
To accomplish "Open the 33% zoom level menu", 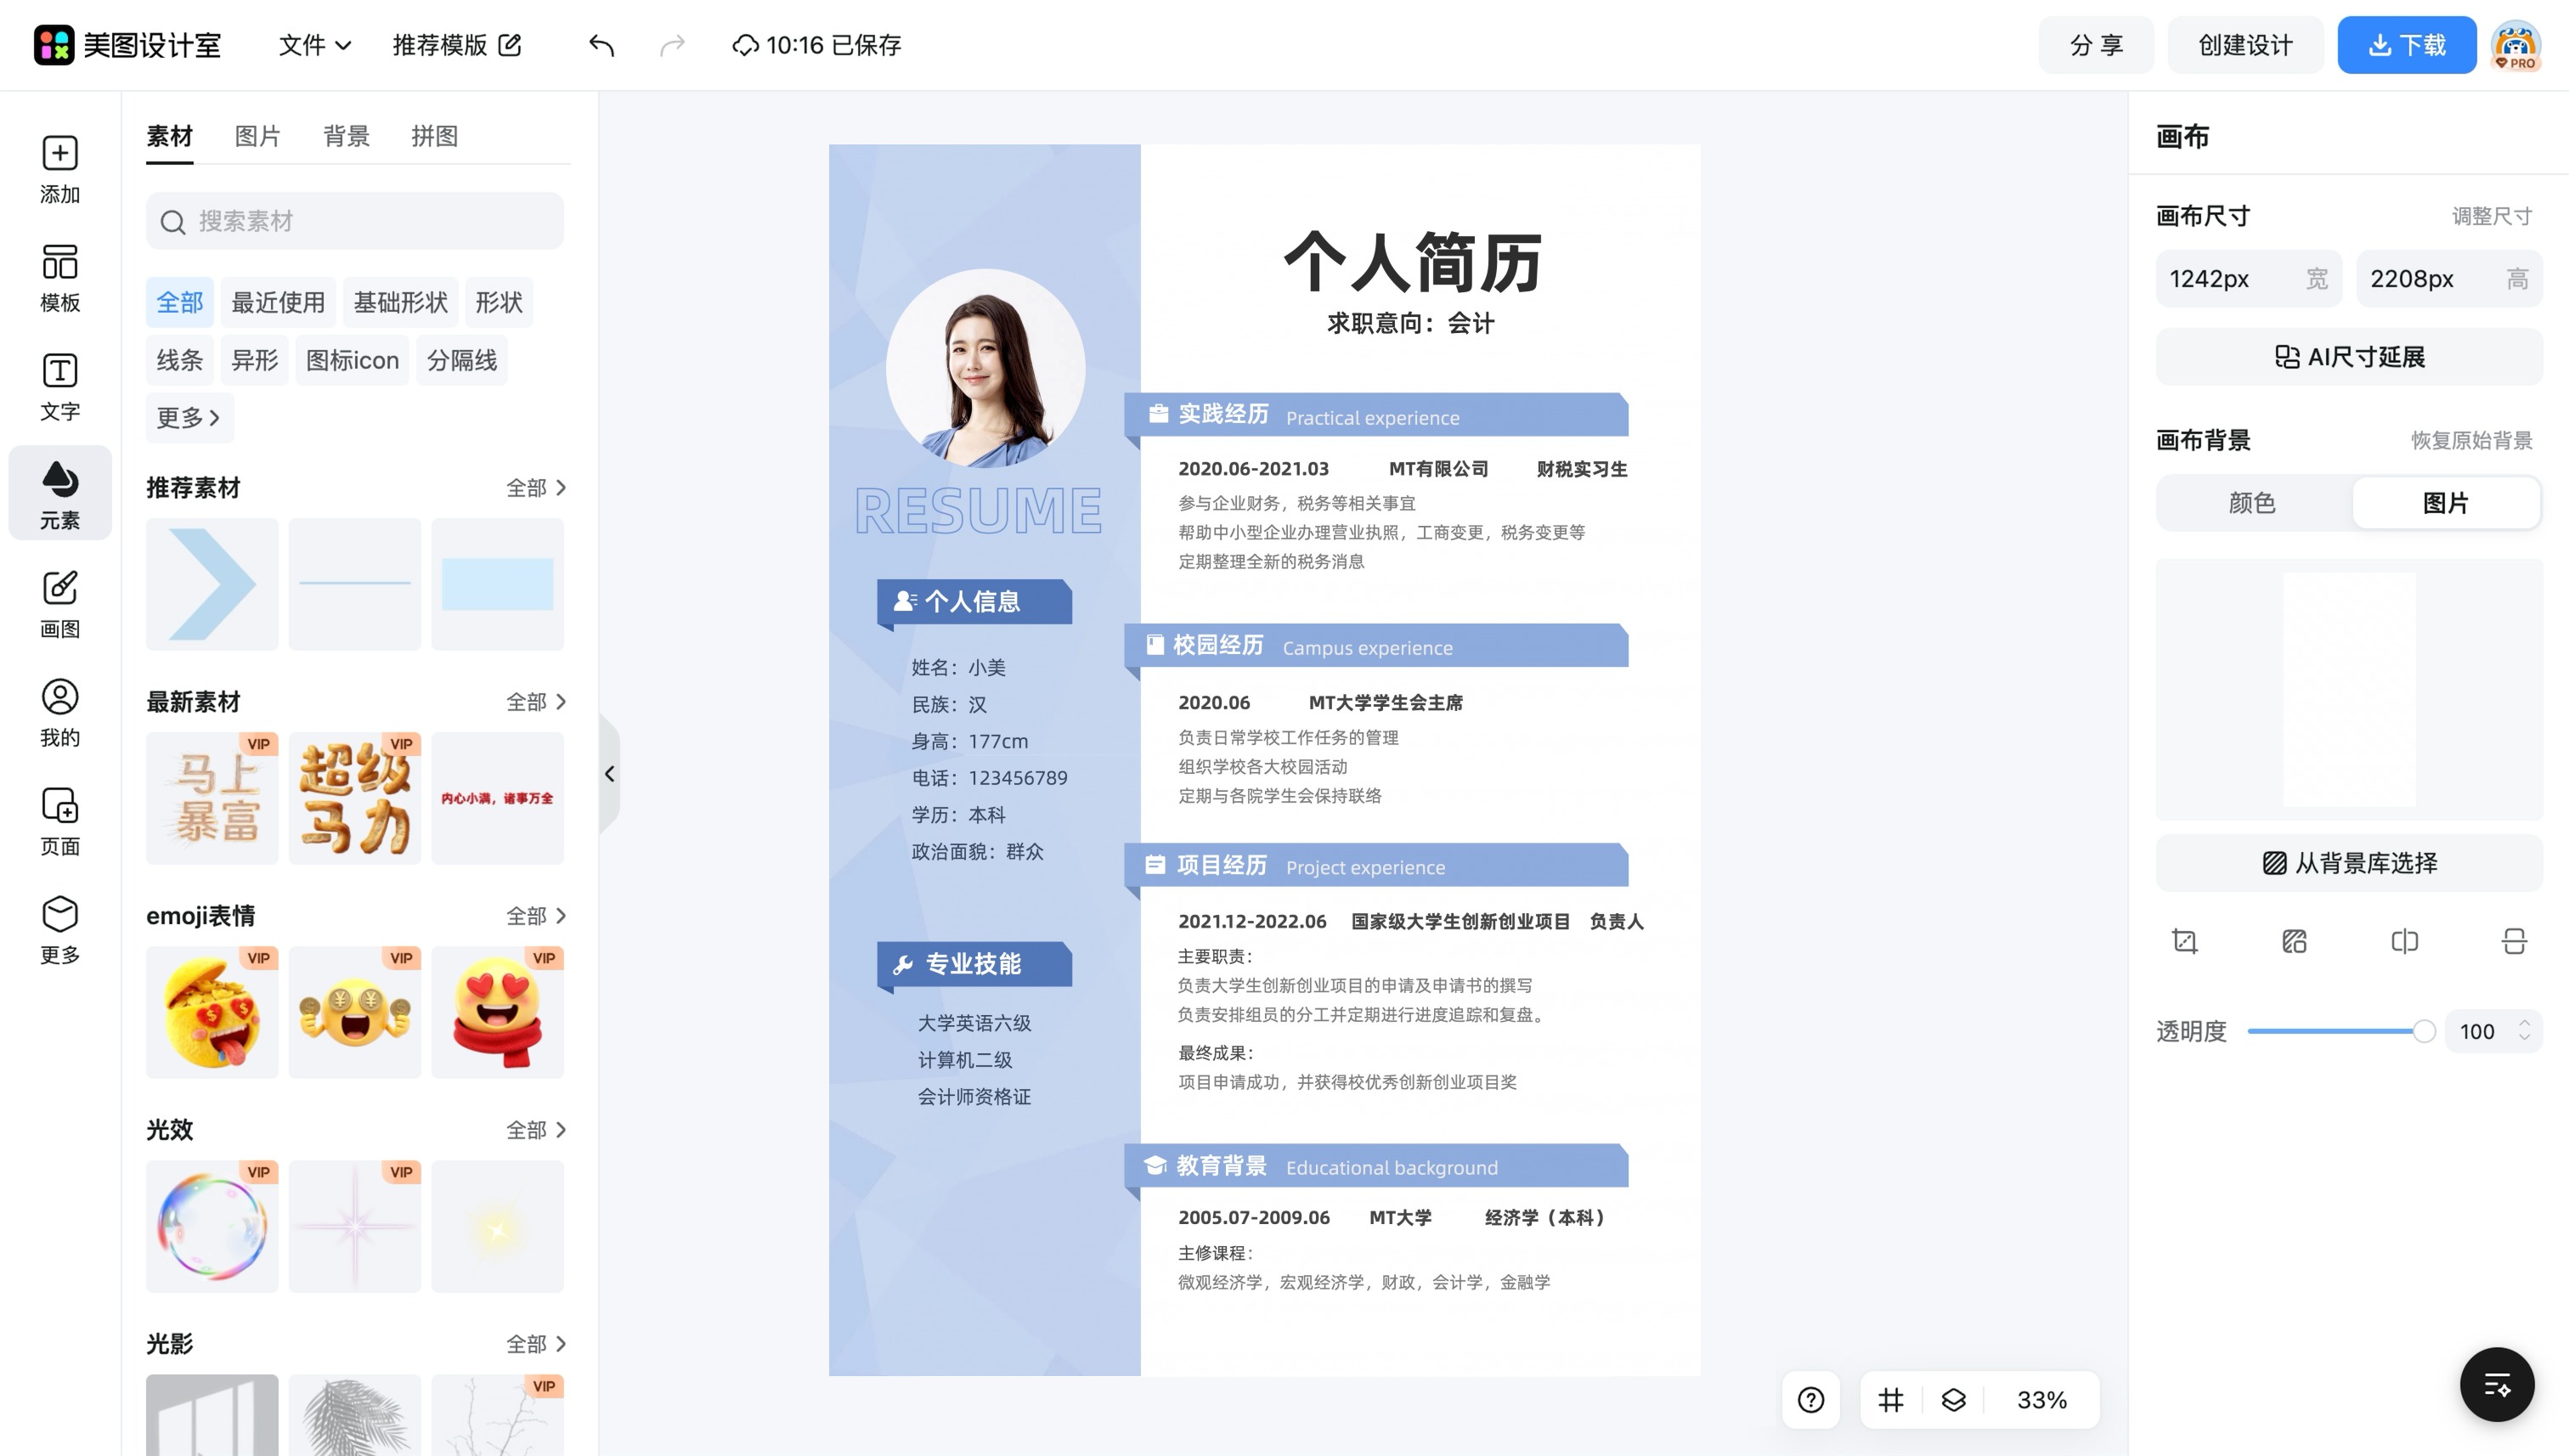I will (2041, 1400).
